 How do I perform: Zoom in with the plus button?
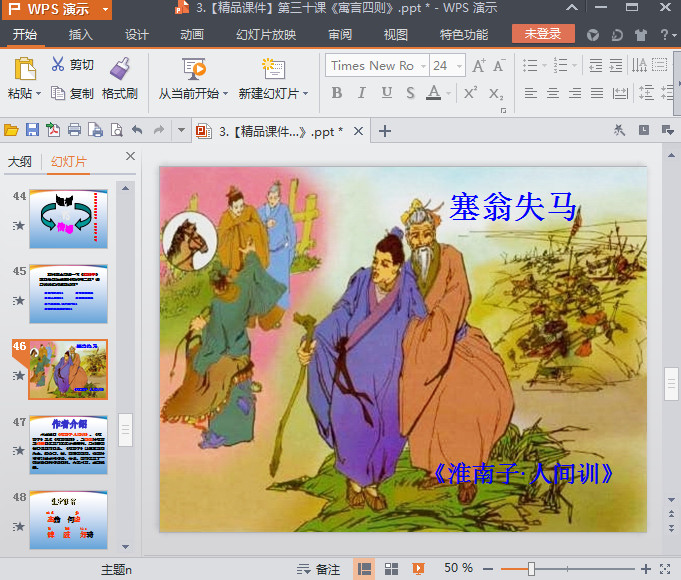point(645,569)
